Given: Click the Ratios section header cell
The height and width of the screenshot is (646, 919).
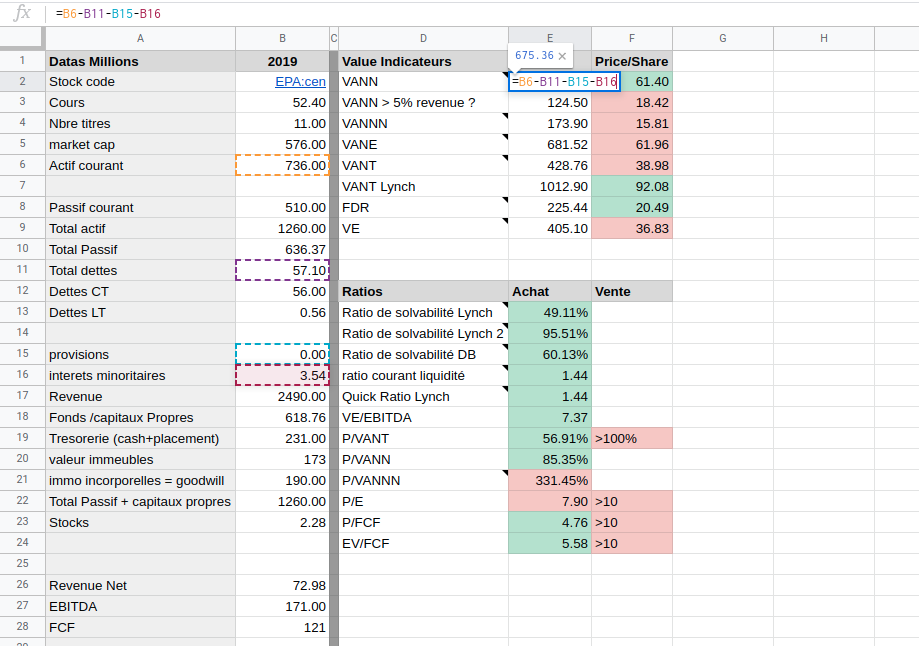Looking at the screenshot, I should 423,292.
